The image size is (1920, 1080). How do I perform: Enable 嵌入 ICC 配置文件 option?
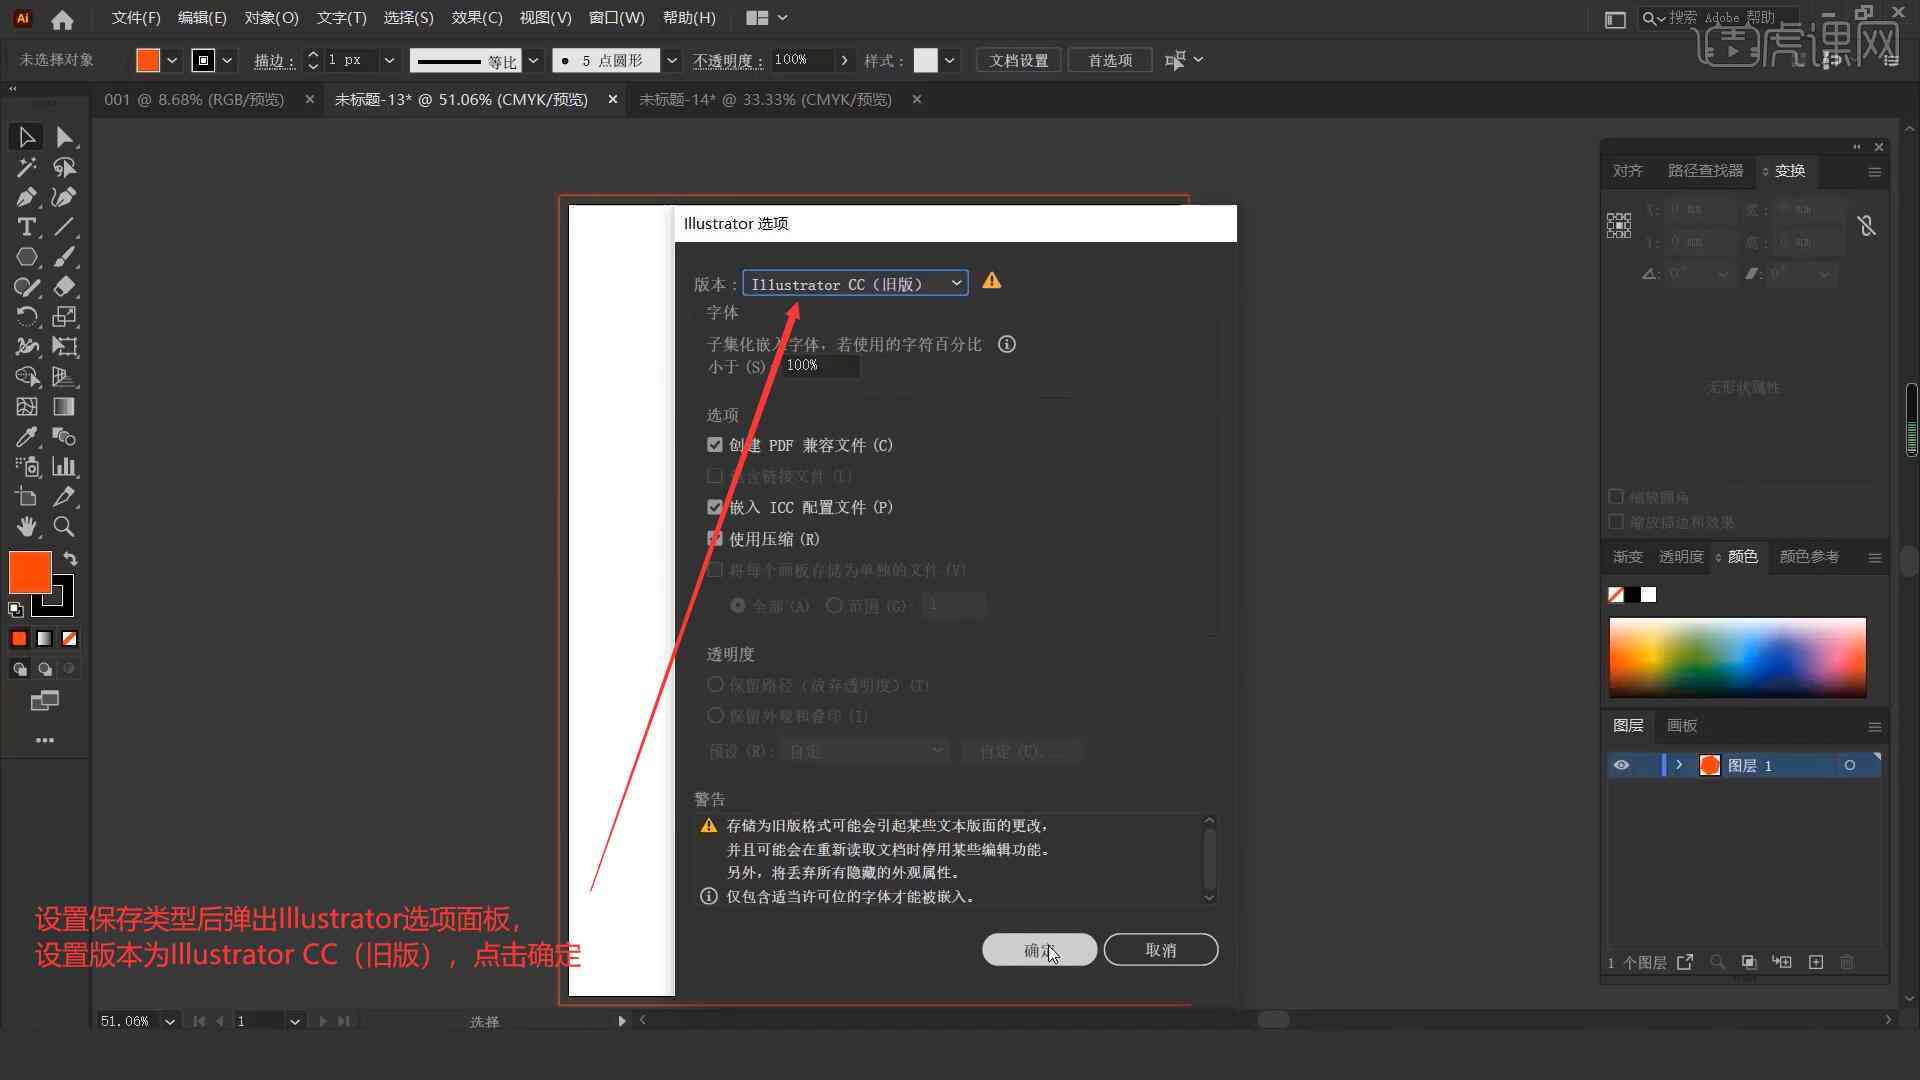pyautogui.click(x=713, y=506)
